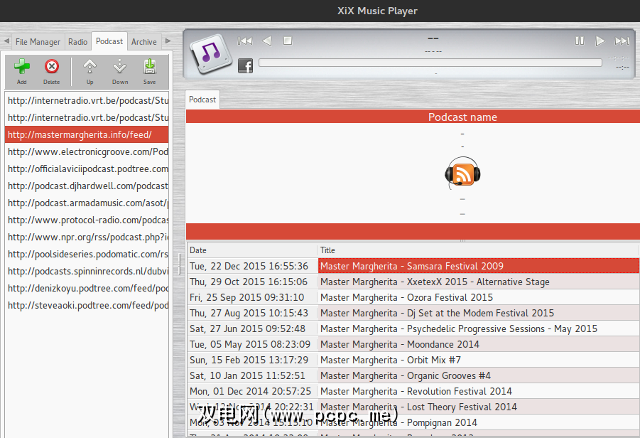Image resolution: width=640 pixels, height=438 pixels.
Task: Pause playback with the pause button
Action: click(579, 41)
